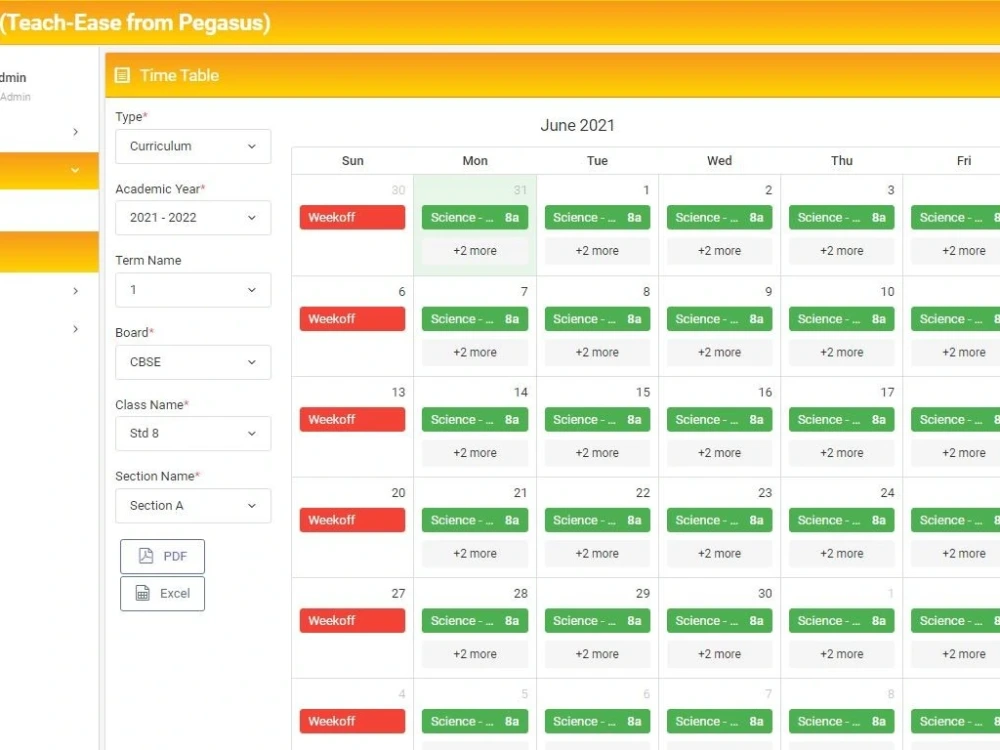Image resolution: width=1000 pixels, height=750 pixels.
Task: Collapse the highlighted sidebar menu with down chevron
Action: pyautogui.click(x=75, y=170)
